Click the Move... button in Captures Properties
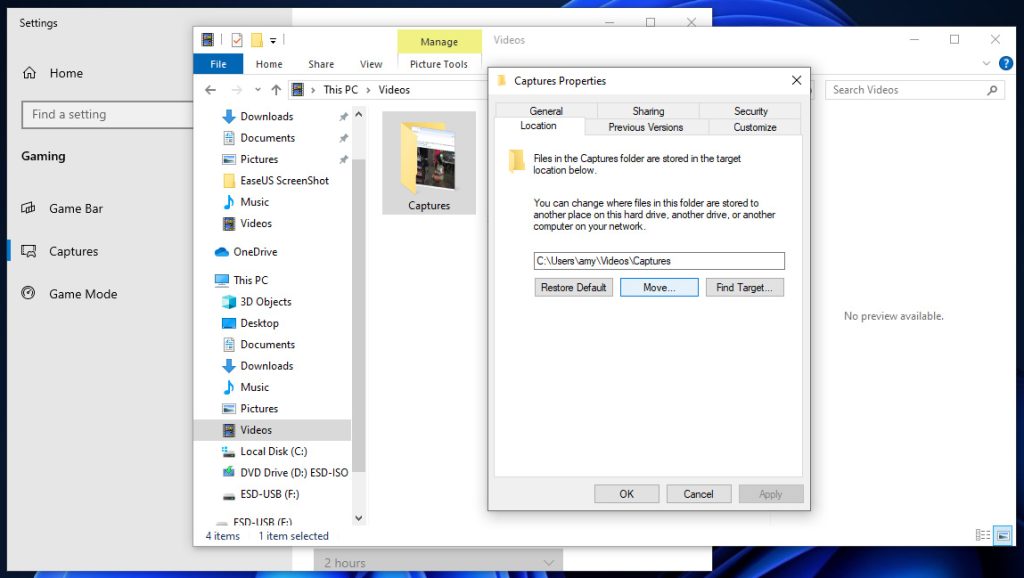Screen dimensions: 1024x578 pos(659,287)
